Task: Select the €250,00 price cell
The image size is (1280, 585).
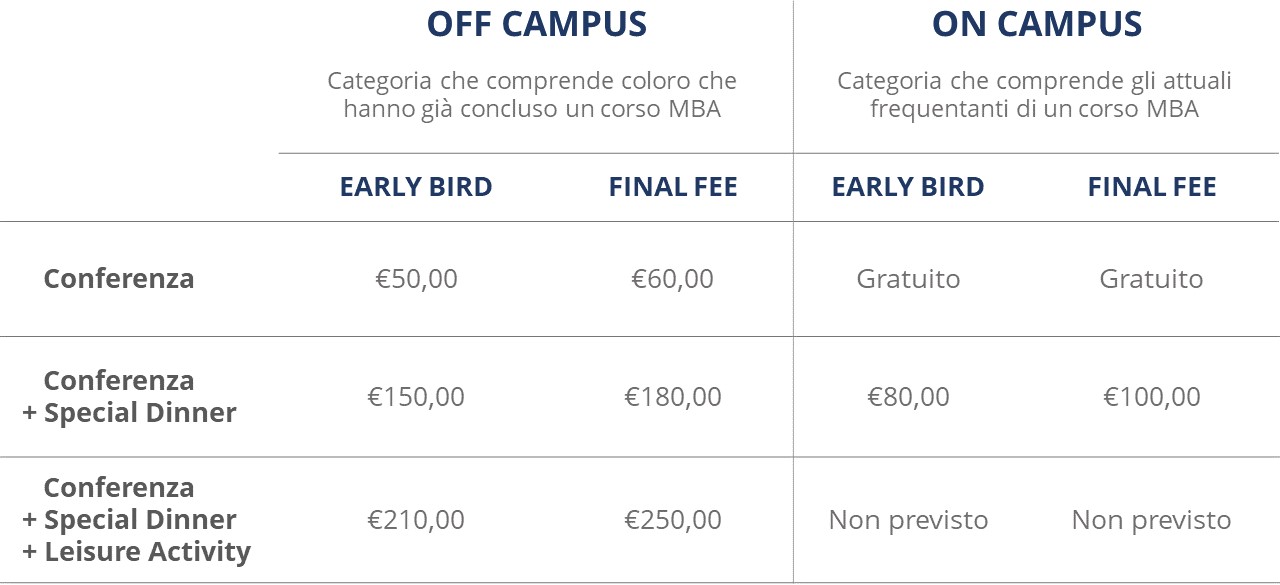Action: [x=673, y=520]
